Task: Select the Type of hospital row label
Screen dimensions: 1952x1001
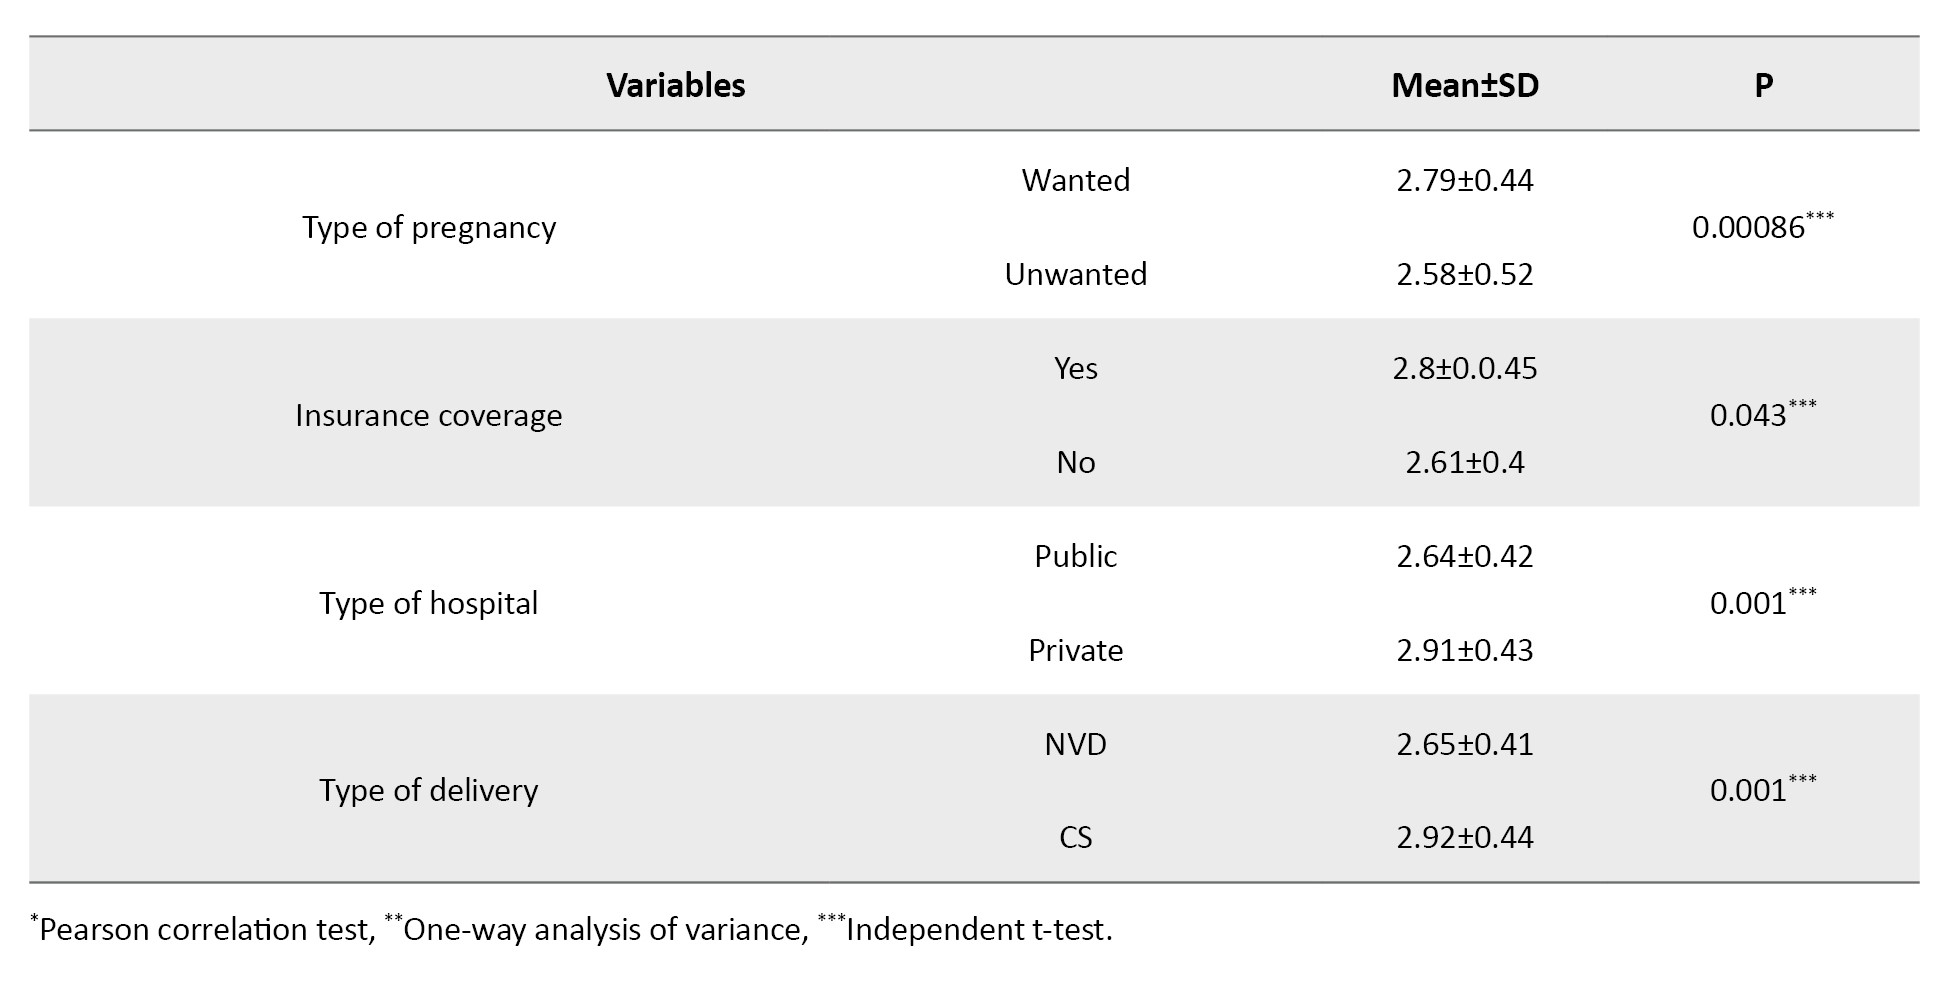Action: click(x=429, y=604)
